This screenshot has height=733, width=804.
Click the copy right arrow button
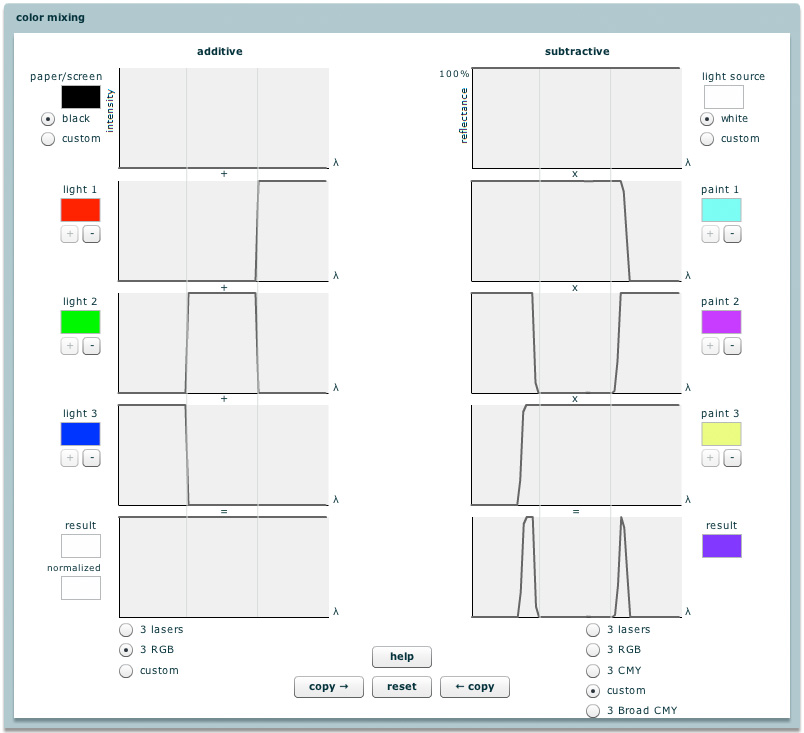point(329,687)
